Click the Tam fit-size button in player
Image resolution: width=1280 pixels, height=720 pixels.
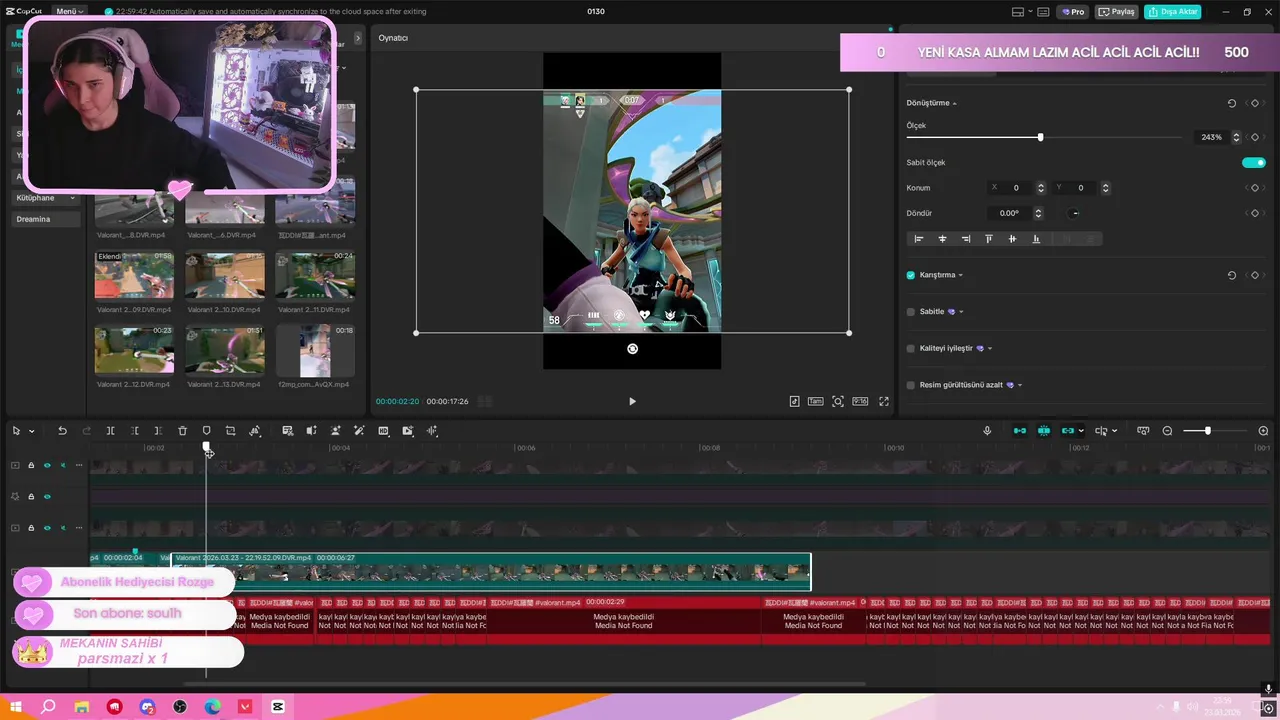[816, 401]
